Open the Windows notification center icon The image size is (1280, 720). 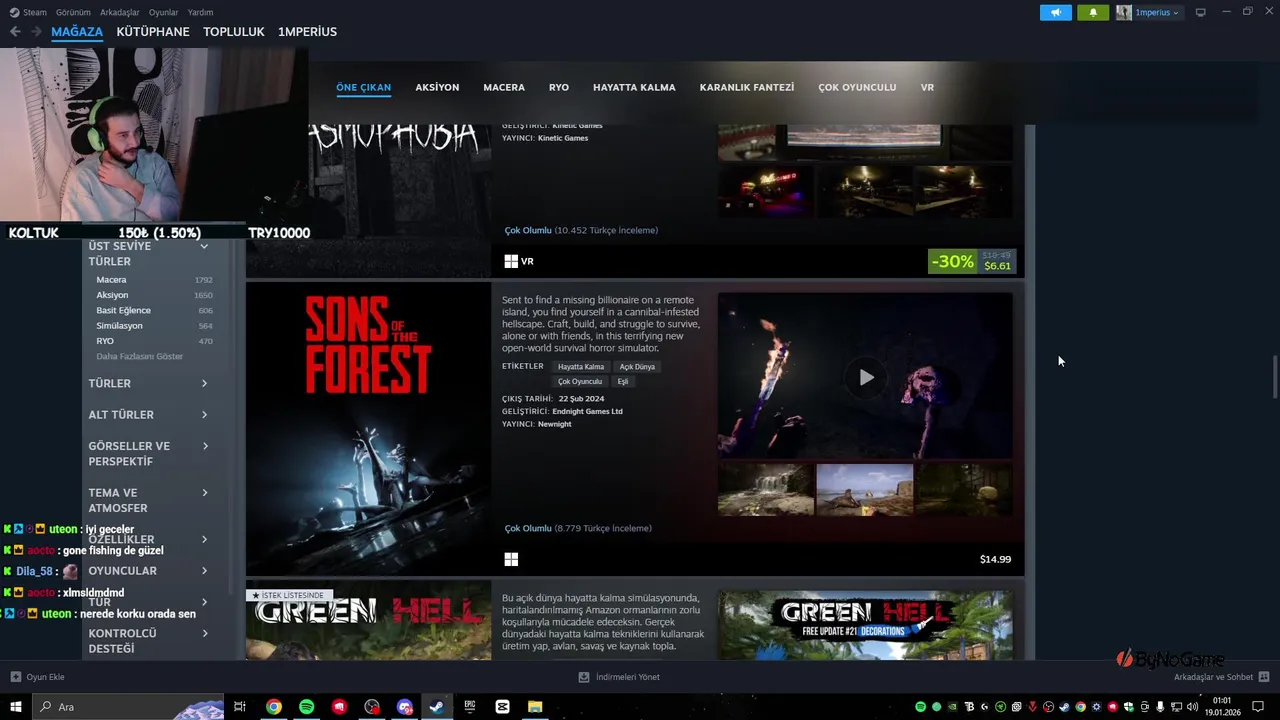click(x=1256, y=707)
